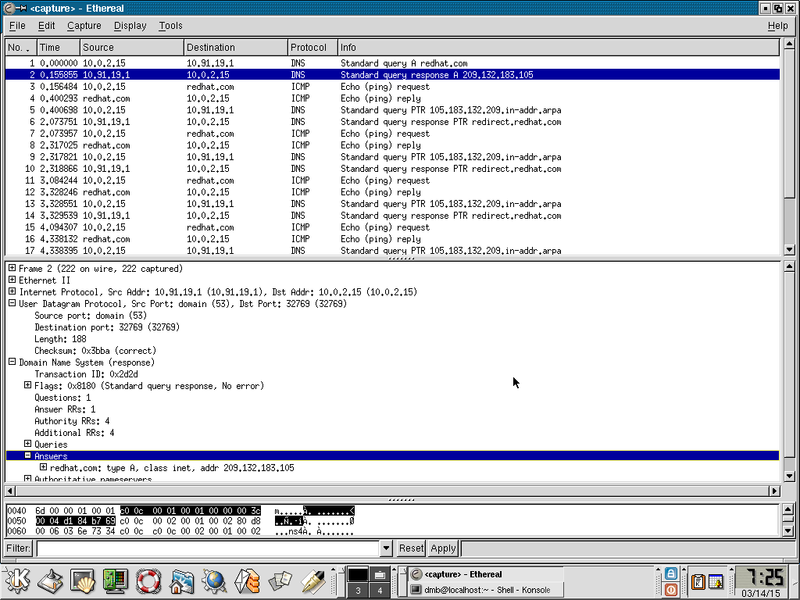Expand the redhat.com type A answer record

43,467
